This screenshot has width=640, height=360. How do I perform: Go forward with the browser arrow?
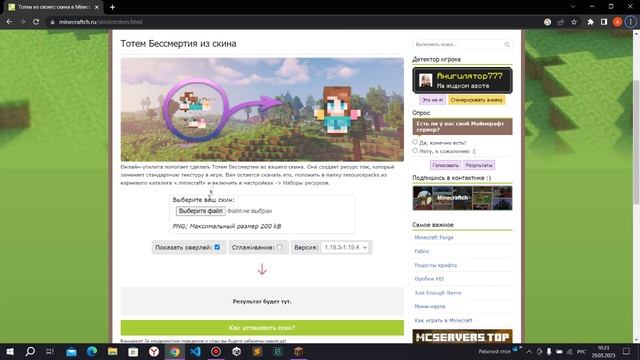[23, 22]
